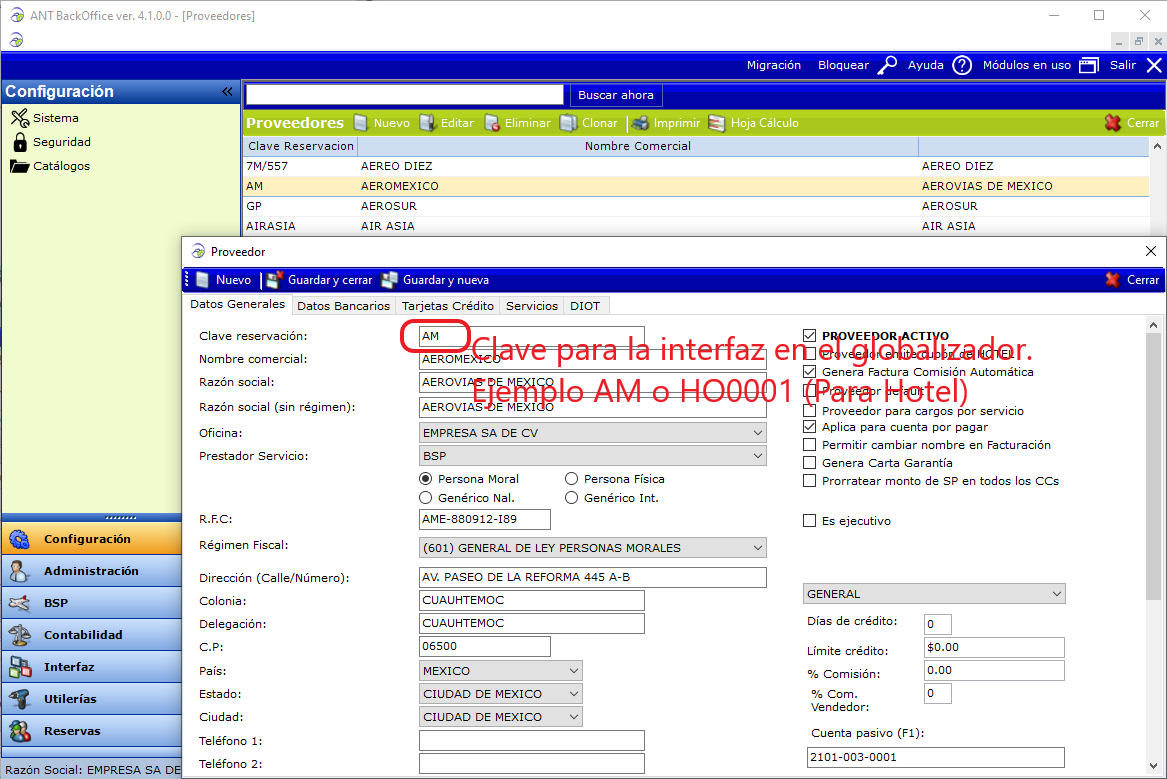Image resolution: width=1167 pixels, height=779 pixels.
Task: Open Módulos en uso icon
Action: [x=1089, y=65]
